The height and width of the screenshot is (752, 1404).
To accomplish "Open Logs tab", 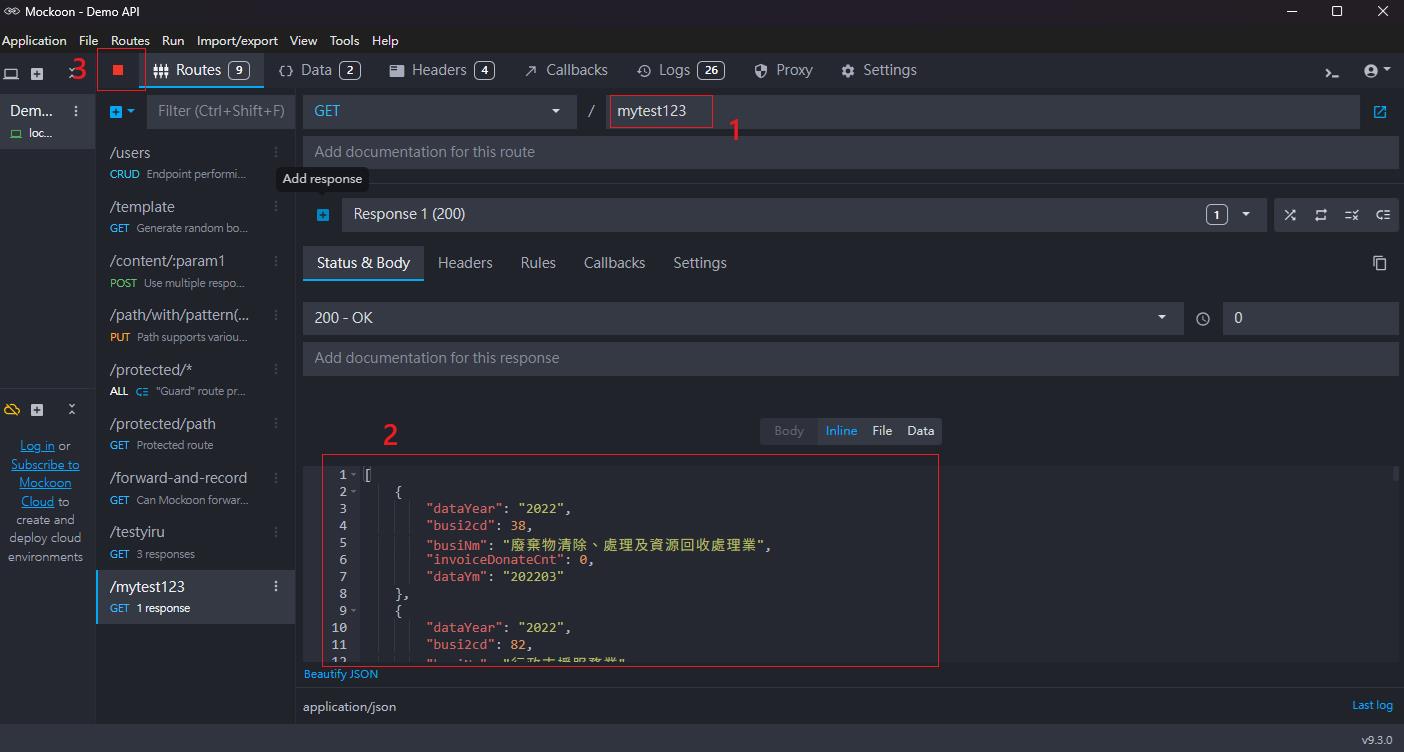I will pyautogui.click(x=680, y=70).
